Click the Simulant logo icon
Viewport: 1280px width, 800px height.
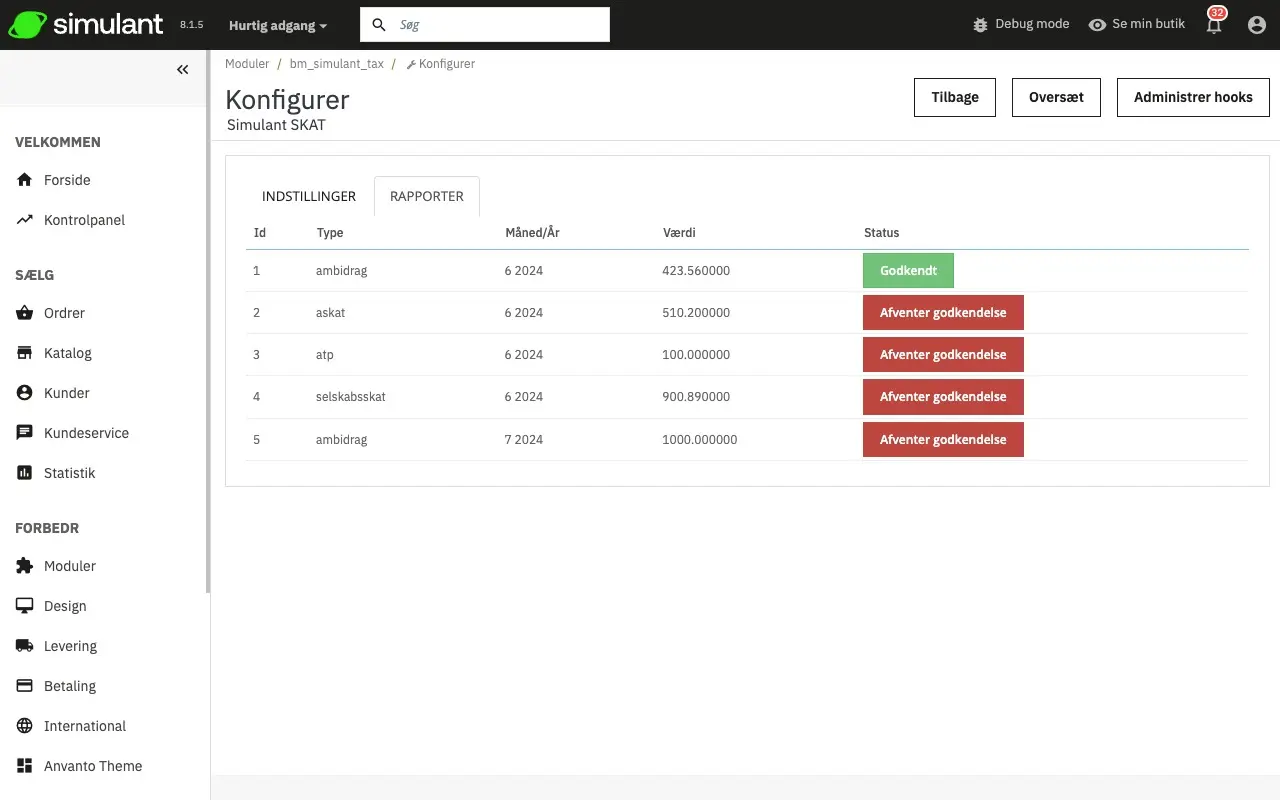[x=27, y=25]
